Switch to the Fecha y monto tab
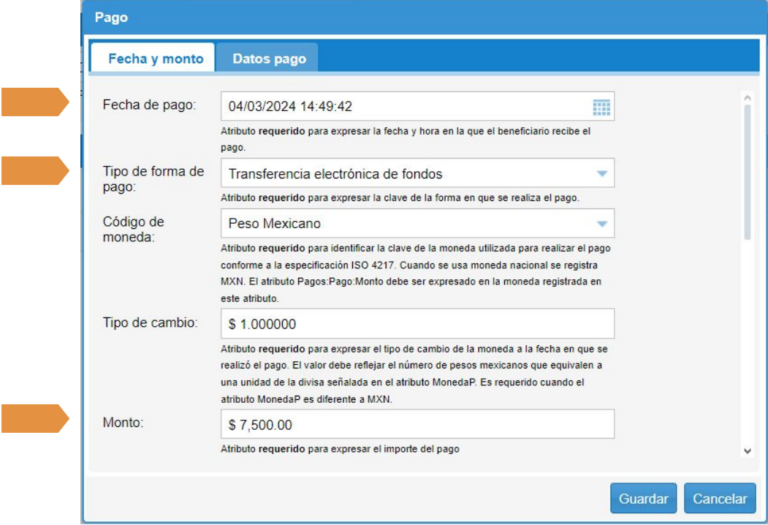This screenshot has width=768, height=525. pos(155,59)
